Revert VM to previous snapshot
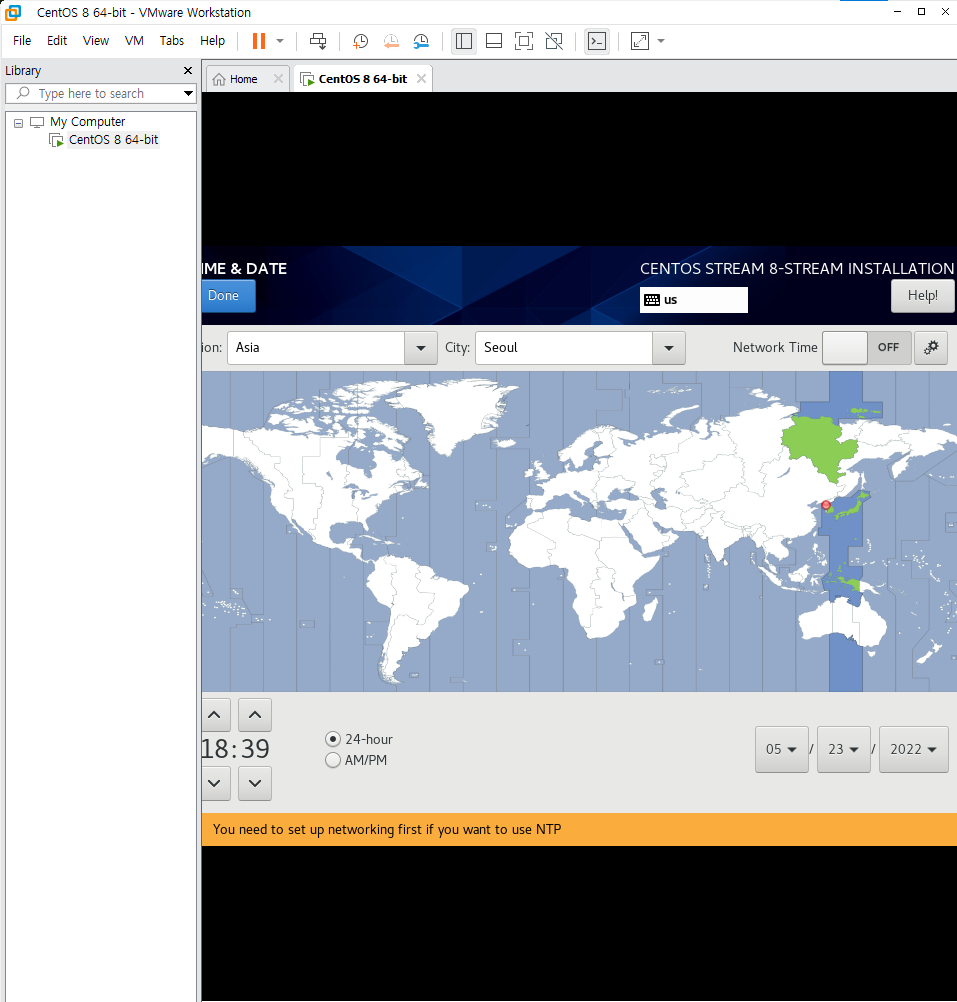The height and width of the screenshot is (1002, 957). pyautogui.click(x=391, y=41)
